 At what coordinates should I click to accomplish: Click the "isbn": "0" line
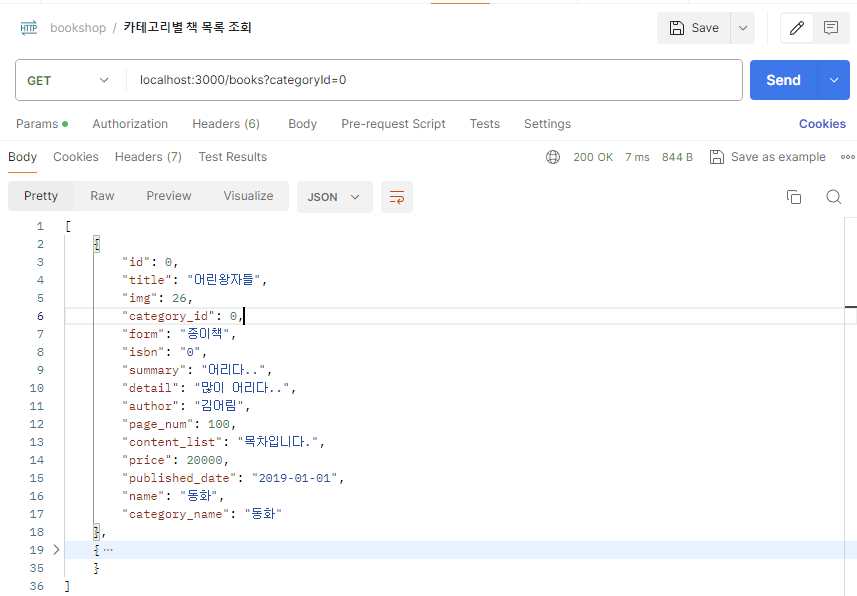pos(165,352)
